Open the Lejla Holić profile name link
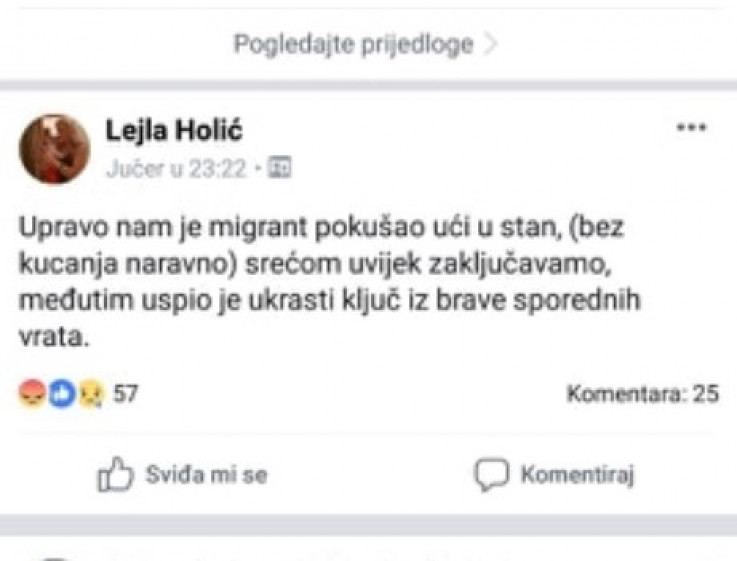 174,131
